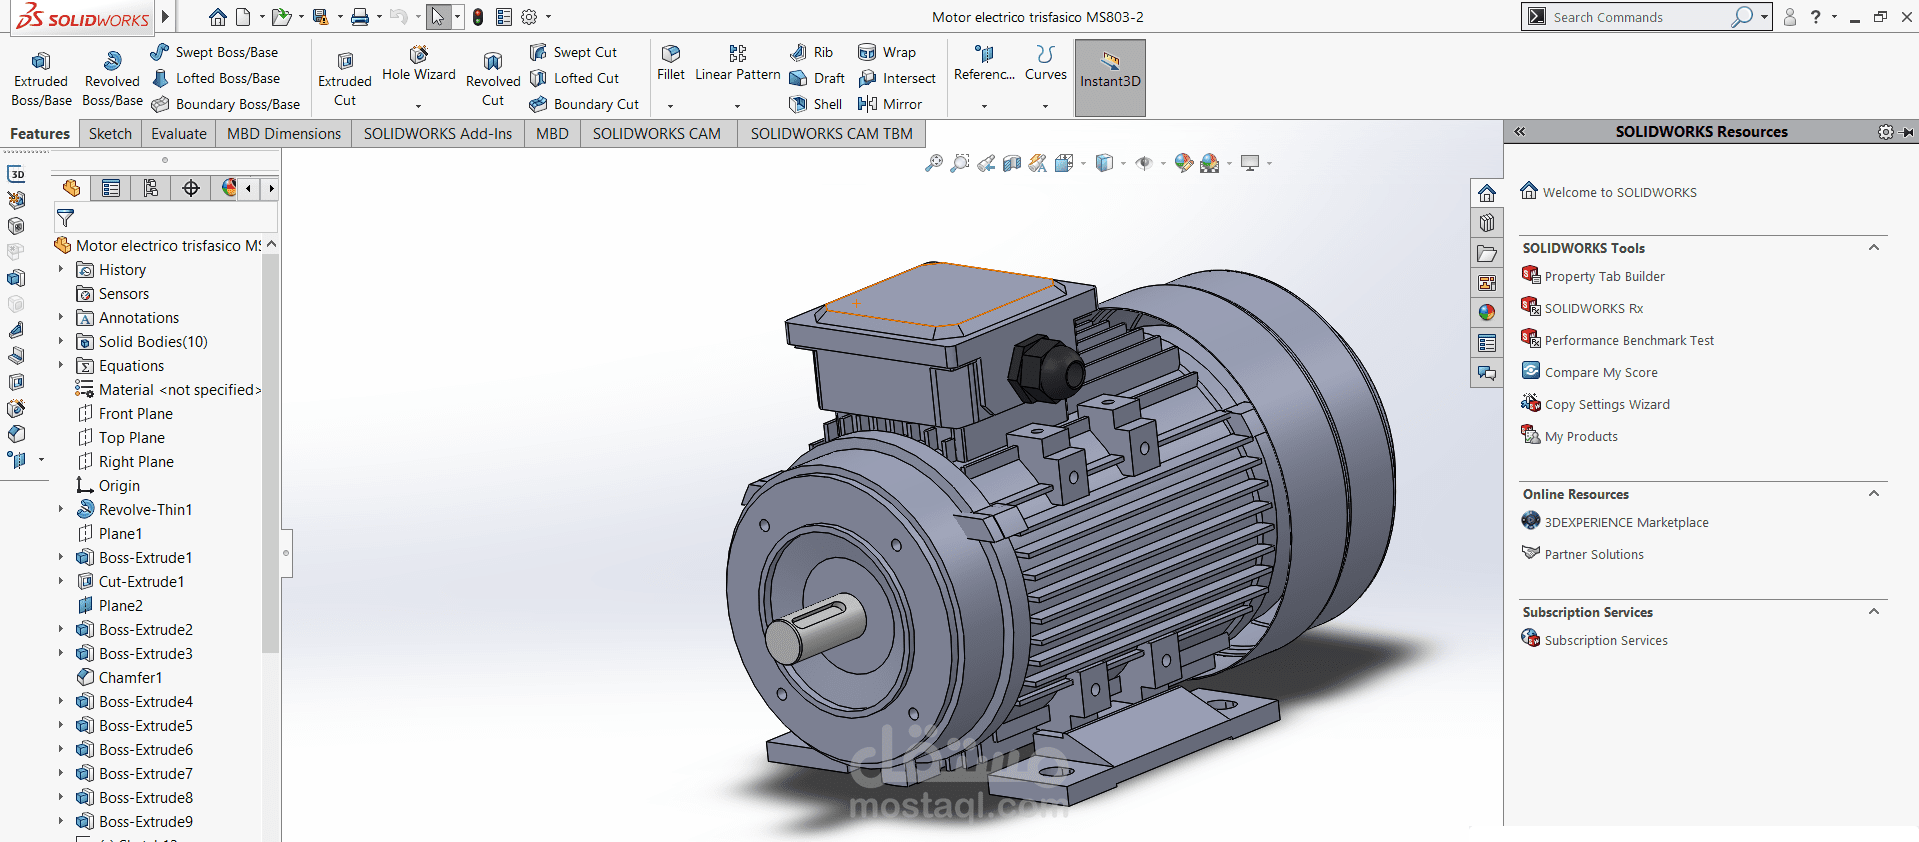
Task: Expand the Solid Bodies(10) folder
Action: [x=61, y=342]
